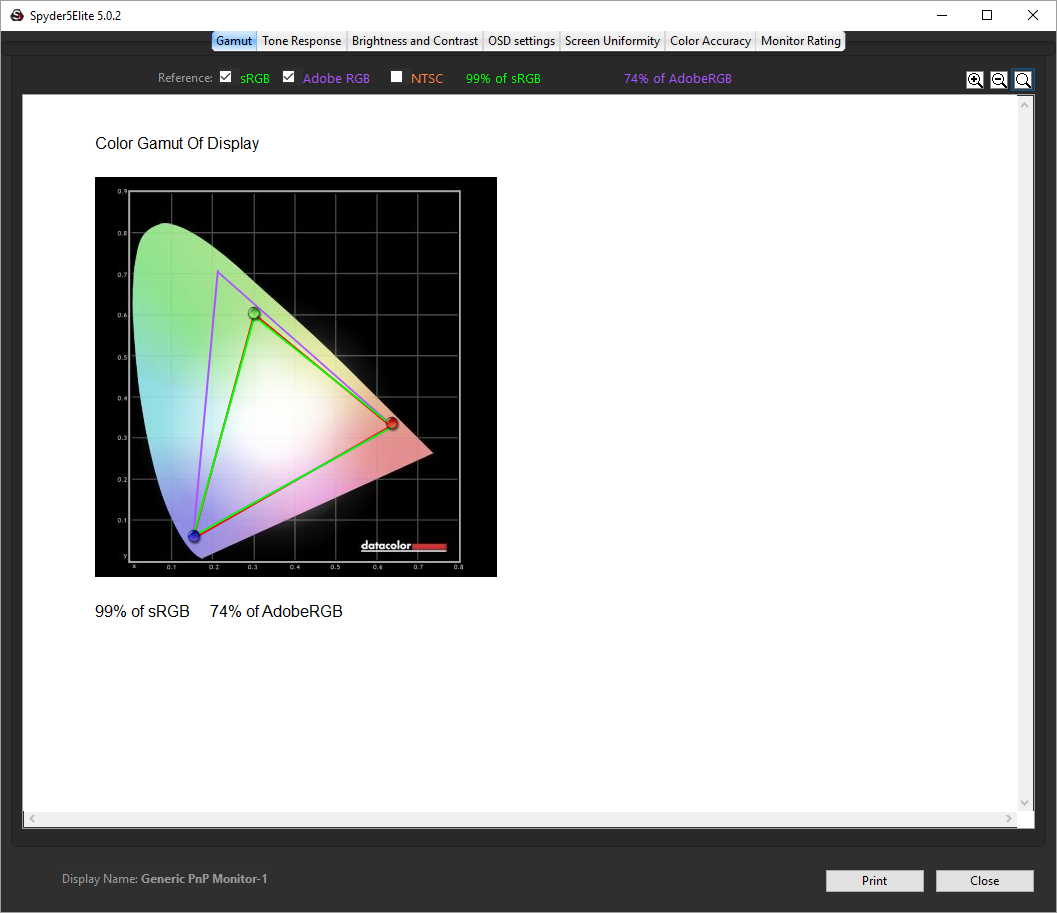Enable the NTSC reference checkbox

396,77
